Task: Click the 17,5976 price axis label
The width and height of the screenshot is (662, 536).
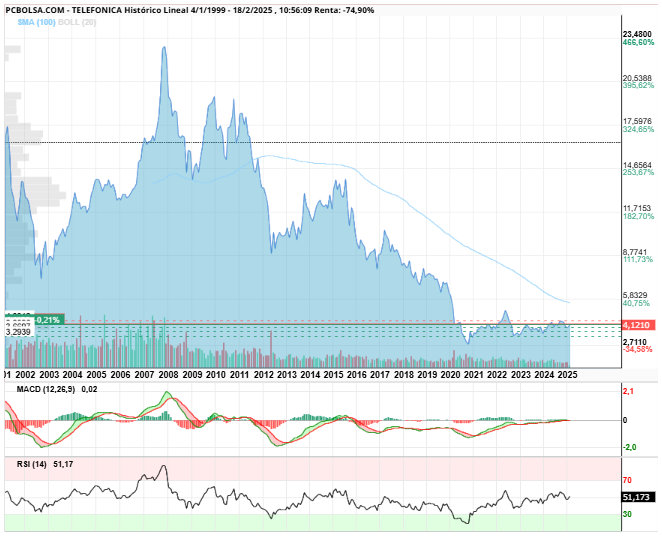Action: coord(638,122)
